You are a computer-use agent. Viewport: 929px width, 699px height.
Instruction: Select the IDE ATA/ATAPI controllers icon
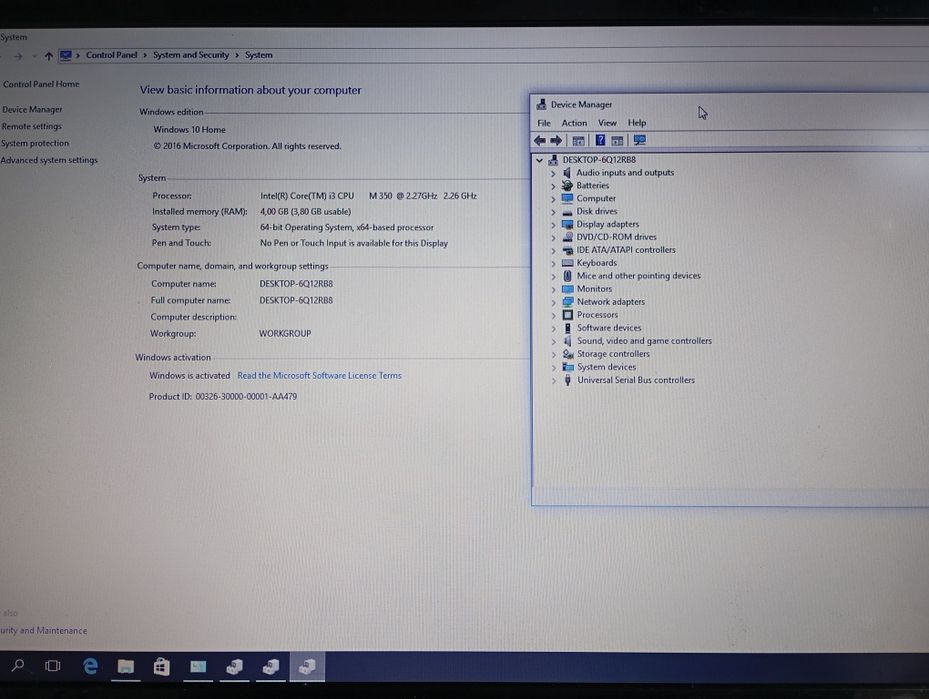[x=568, y=250]
